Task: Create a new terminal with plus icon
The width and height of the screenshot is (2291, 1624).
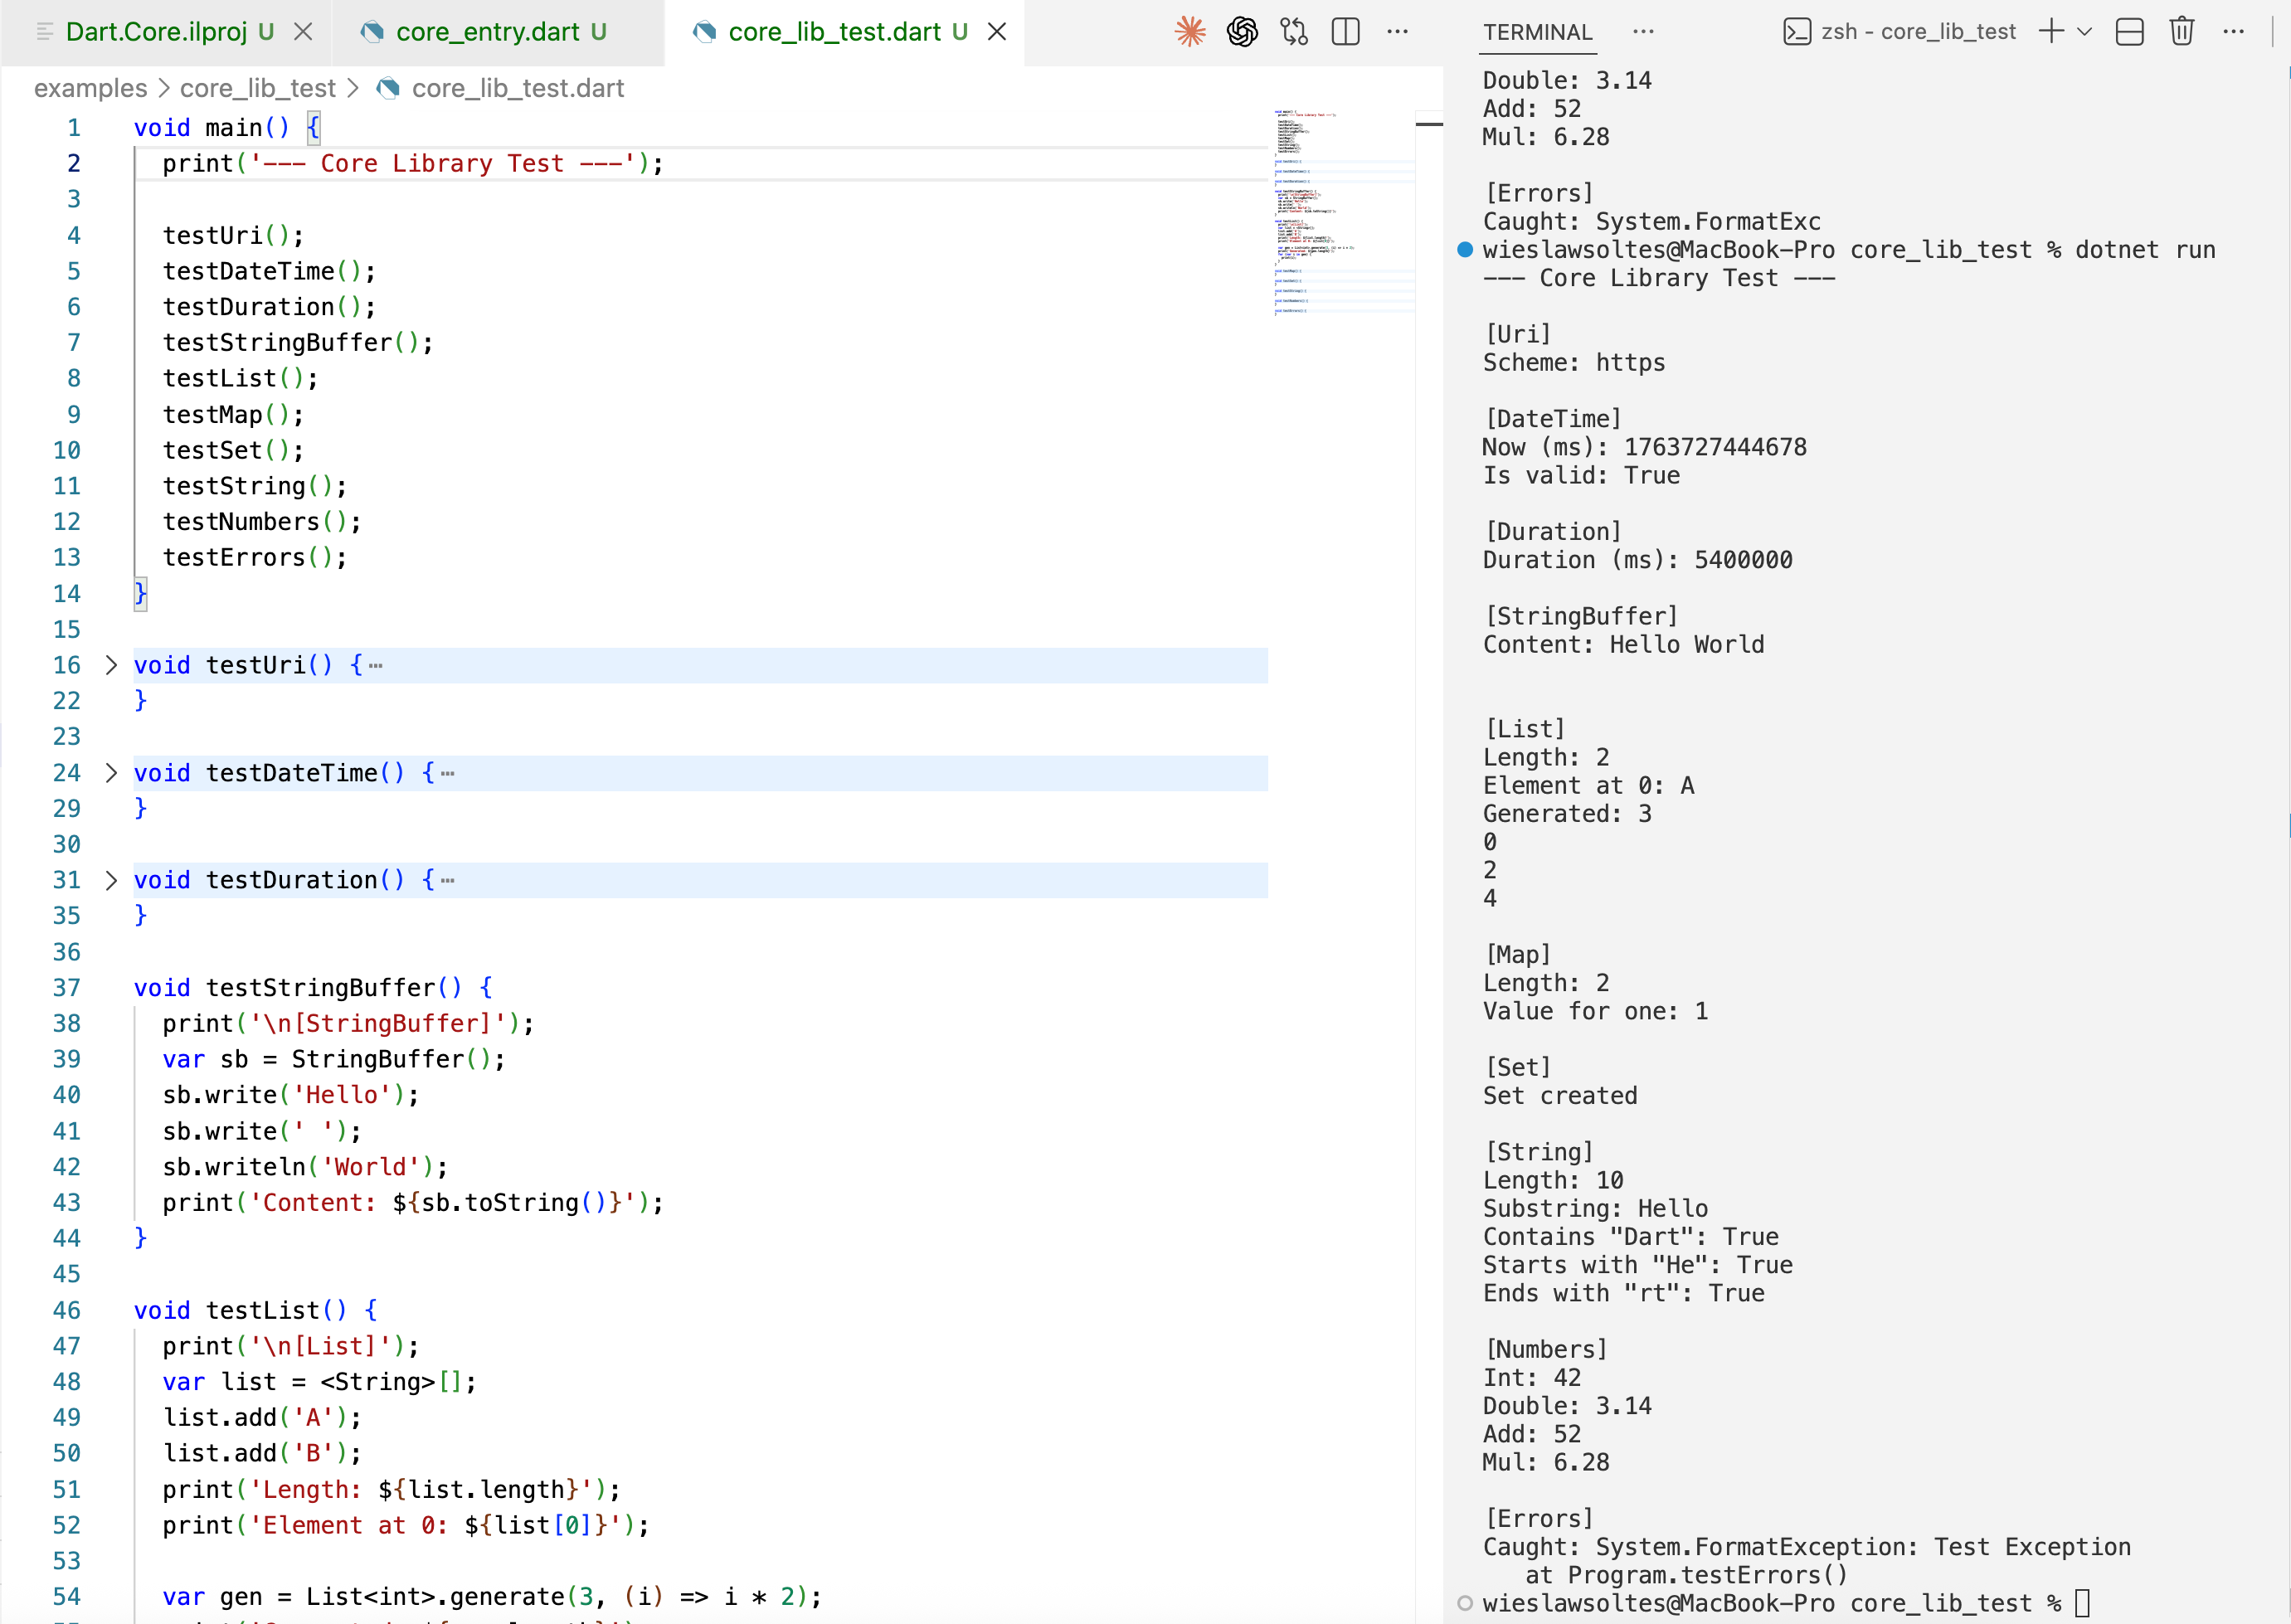Action: [x=2051, y=32]
